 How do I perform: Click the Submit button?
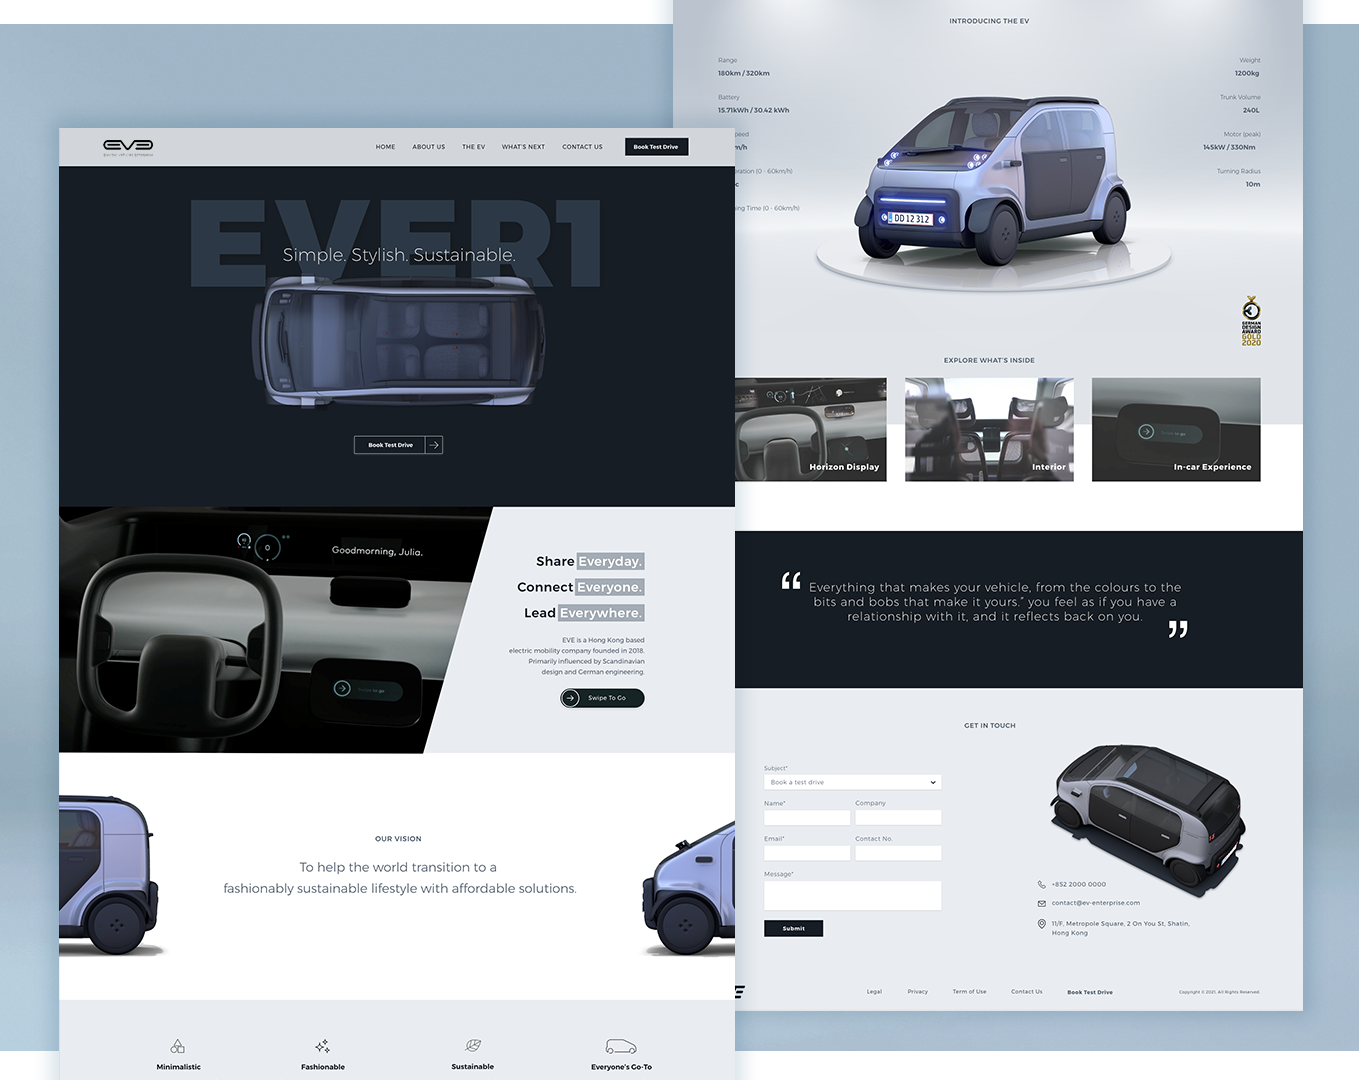[x=794, y=928]
